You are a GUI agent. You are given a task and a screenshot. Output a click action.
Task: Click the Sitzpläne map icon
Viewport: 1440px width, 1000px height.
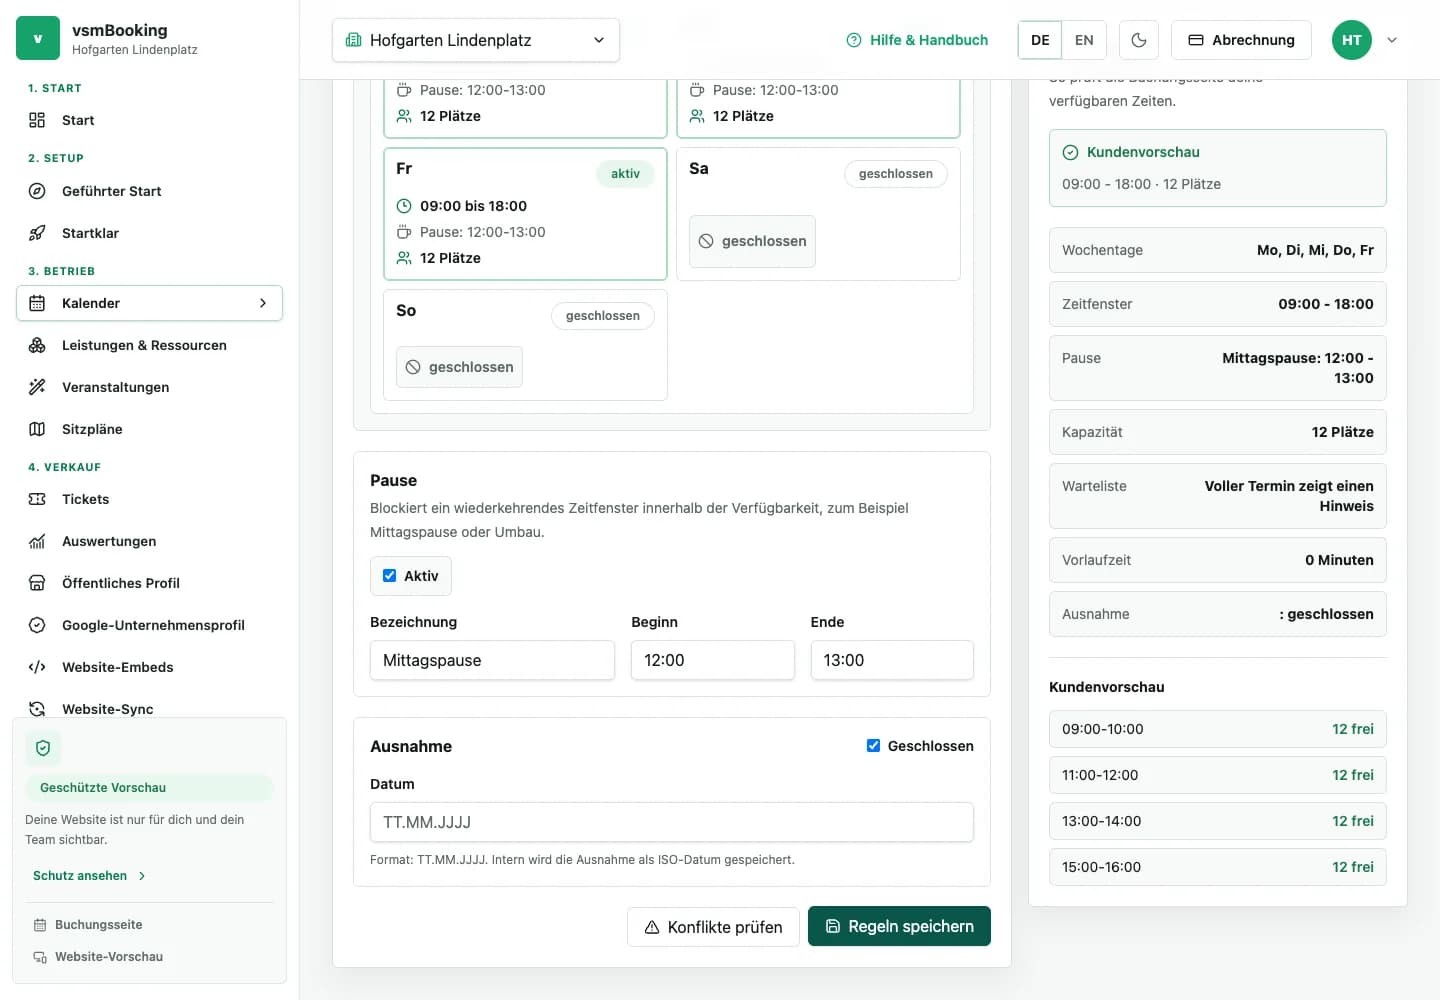37,429
